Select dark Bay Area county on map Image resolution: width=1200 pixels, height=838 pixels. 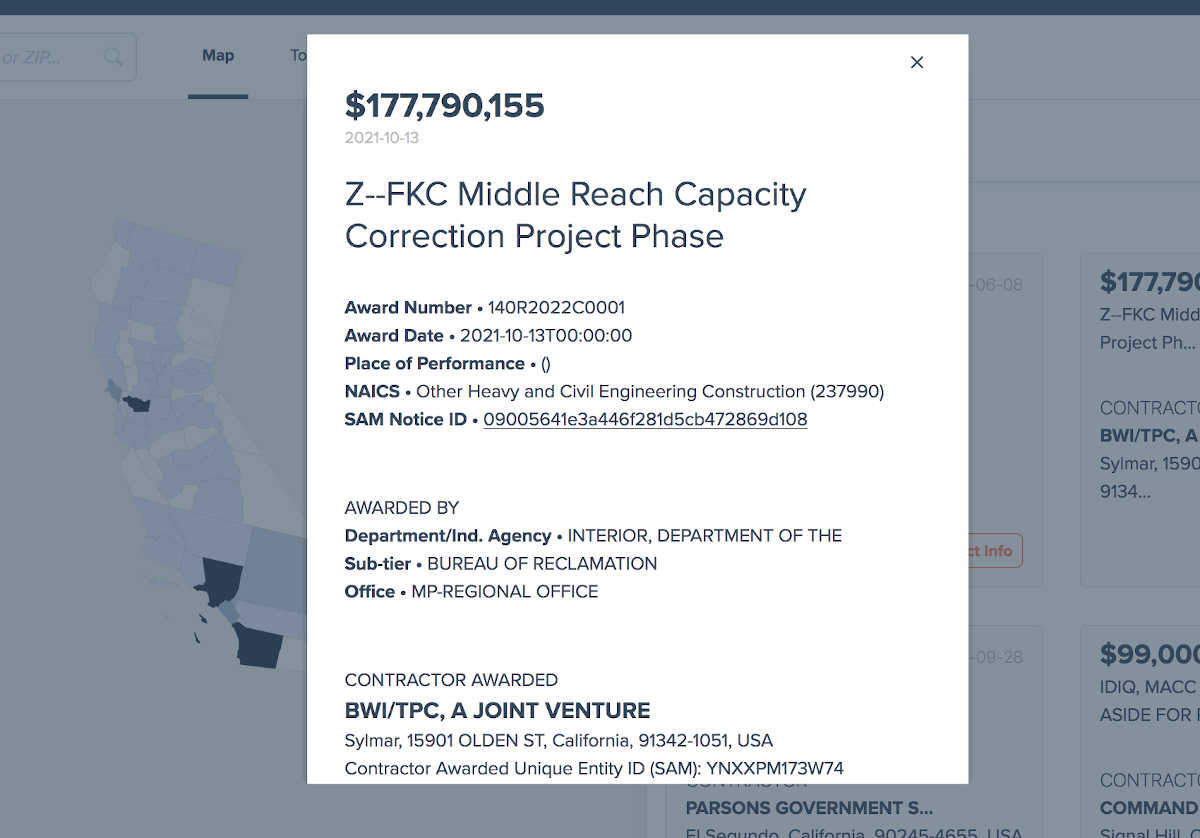tap(136, 403)
